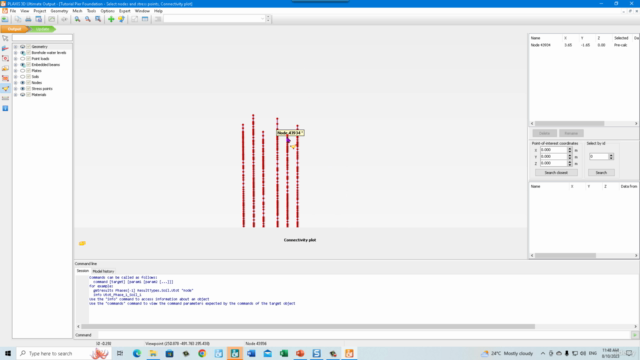Screen dimensions: 640x360
Task: Open Excel from the taskbar
Action: 284,353
